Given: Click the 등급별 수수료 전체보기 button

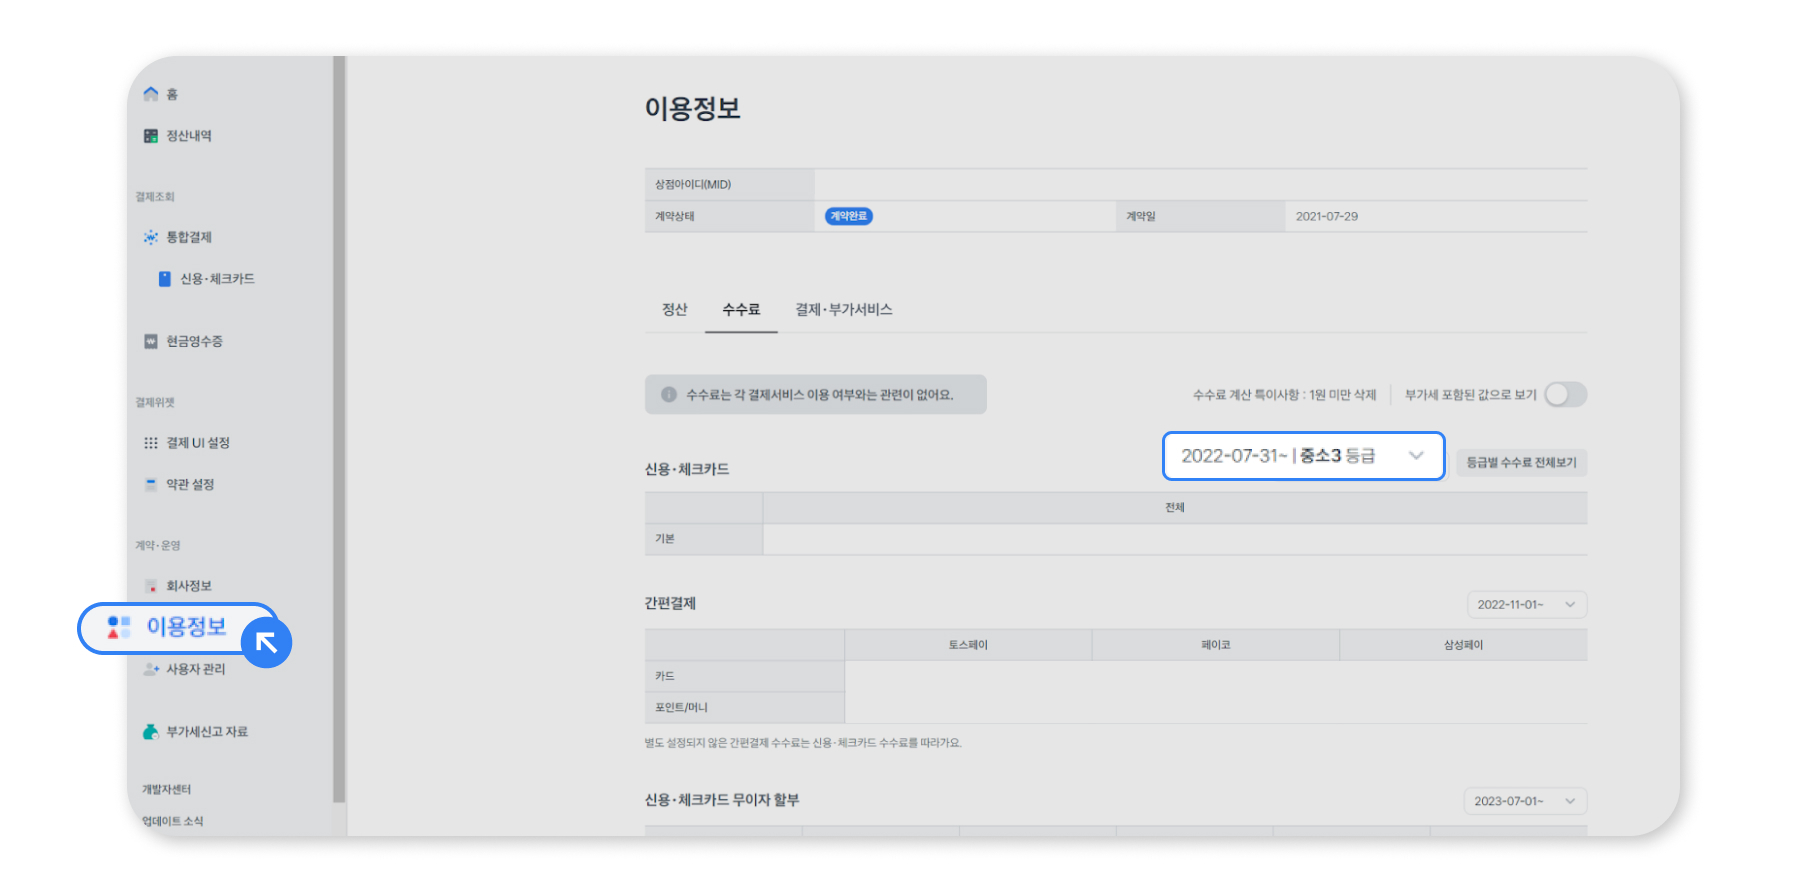Looking at the screenshot, I should click(1521, 462).
